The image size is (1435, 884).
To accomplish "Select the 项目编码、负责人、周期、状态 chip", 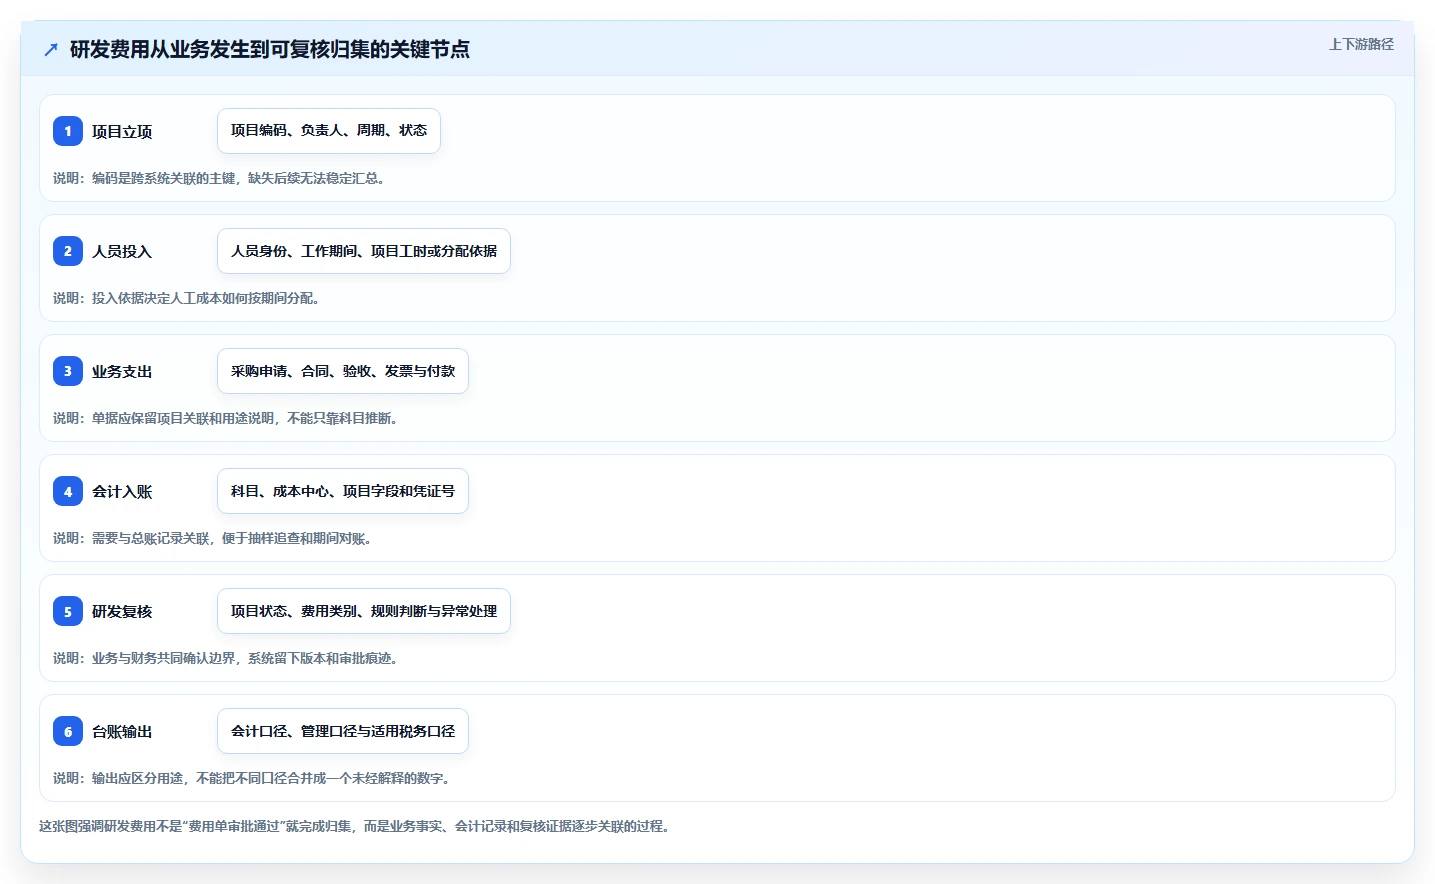I will coord(329,131).
